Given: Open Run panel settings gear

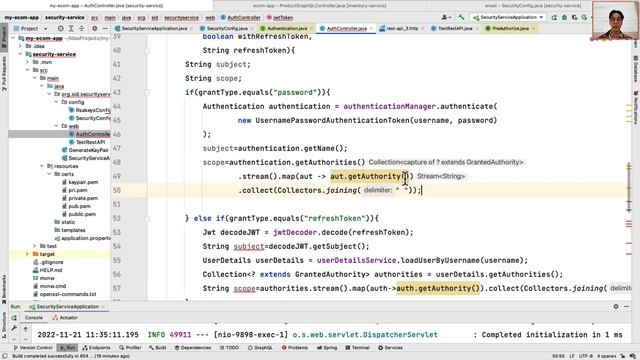Looking at the screenshot, I should tap(616, 307).
